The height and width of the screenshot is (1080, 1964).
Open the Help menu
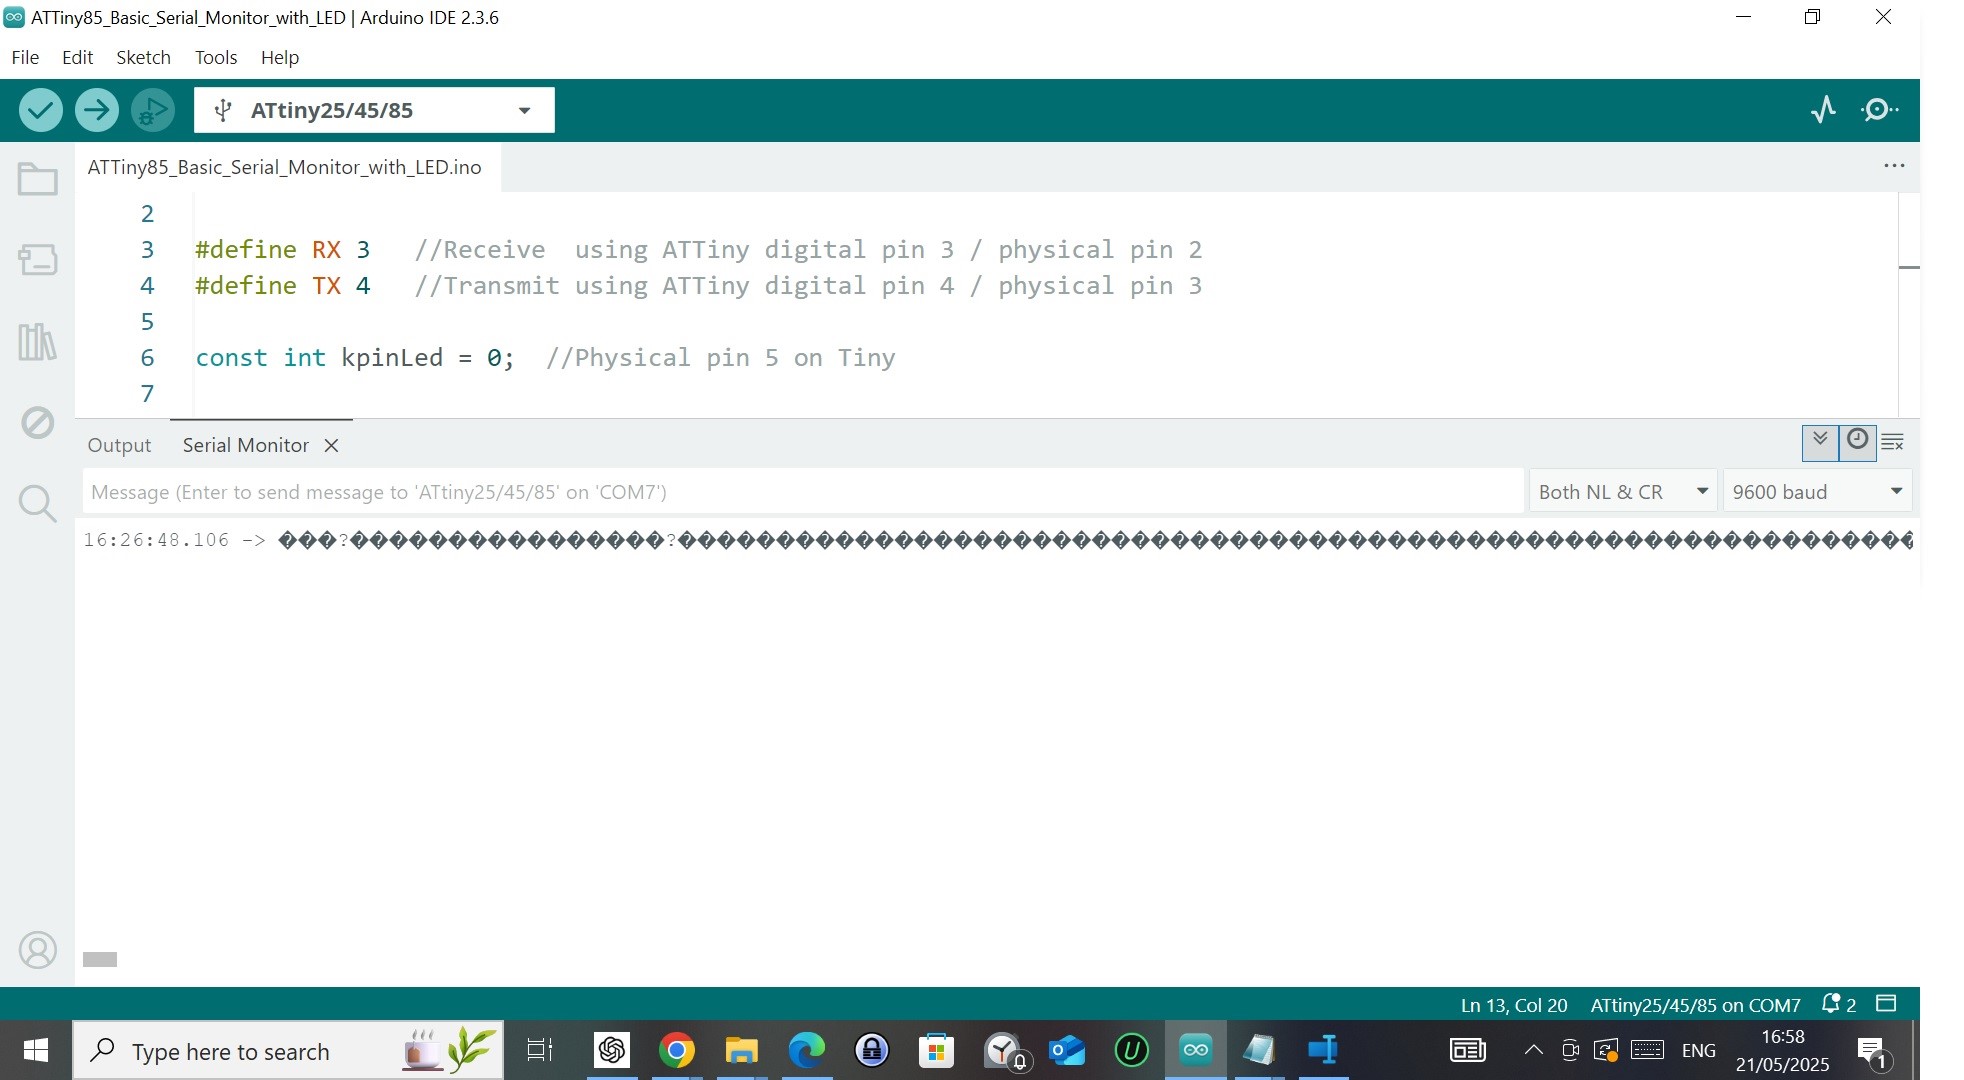point(280,57)
